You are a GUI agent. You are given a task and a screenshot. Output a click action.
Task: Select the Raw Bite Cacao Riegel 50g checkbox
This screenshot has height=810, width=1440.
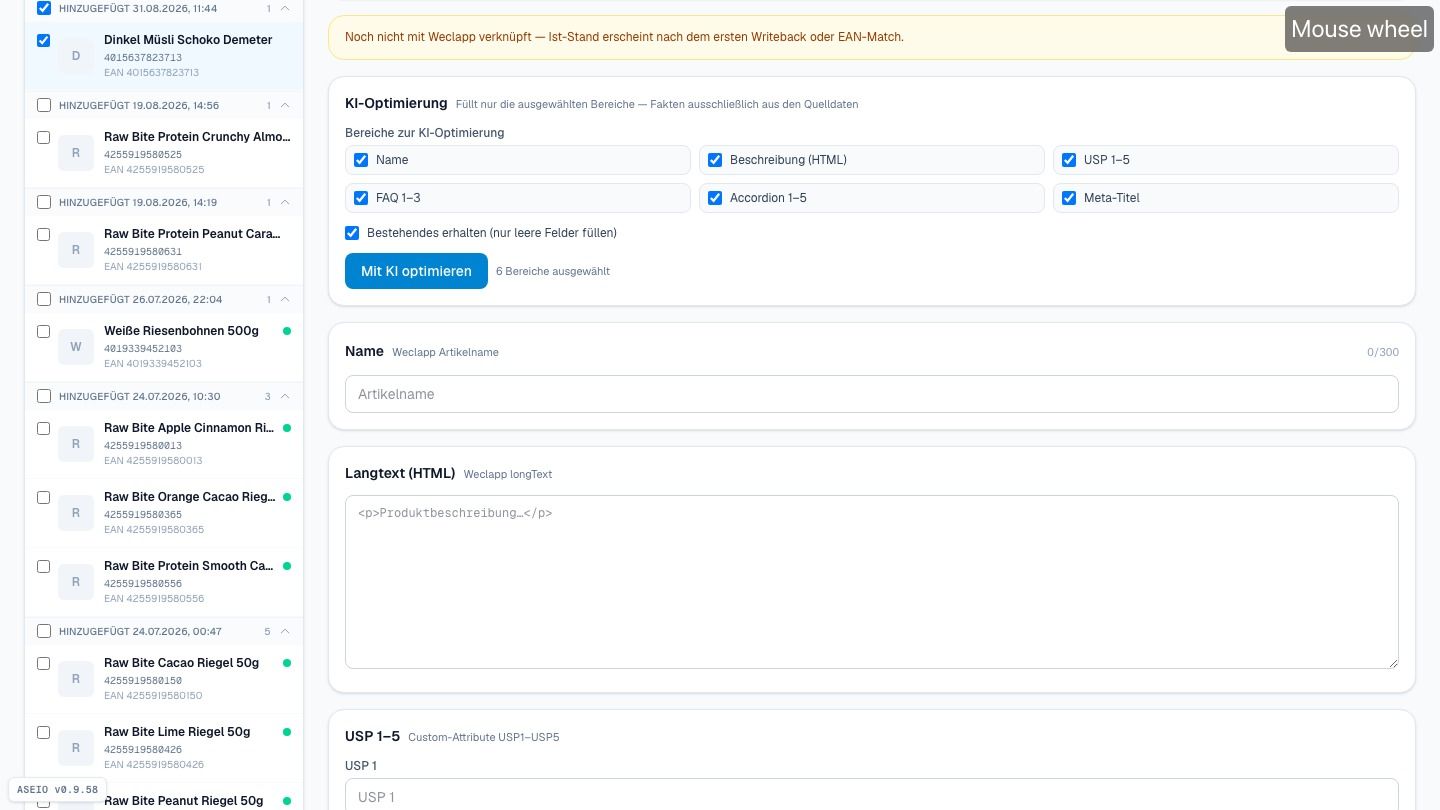(43, 663)
